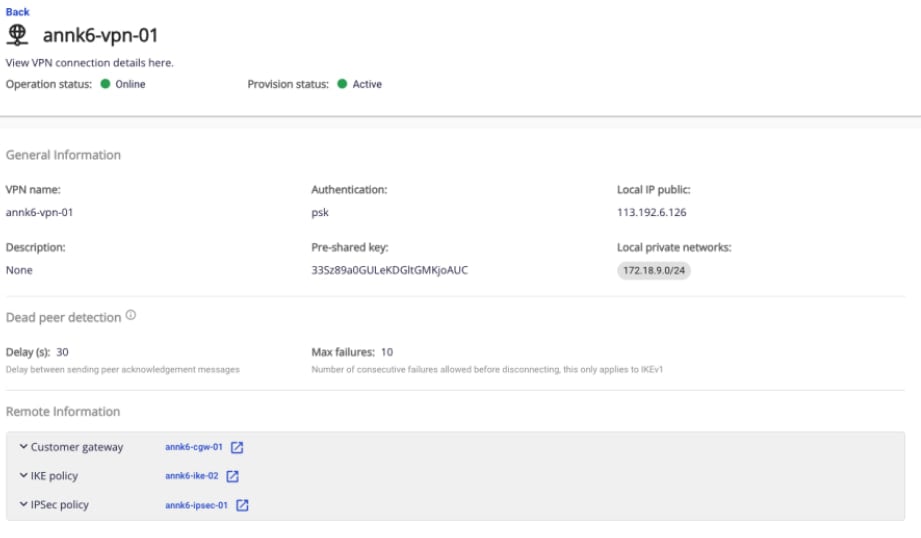Expand the IPSec policy section chevron
Viewport: 921px width, 538px height.
coord(23,505)
